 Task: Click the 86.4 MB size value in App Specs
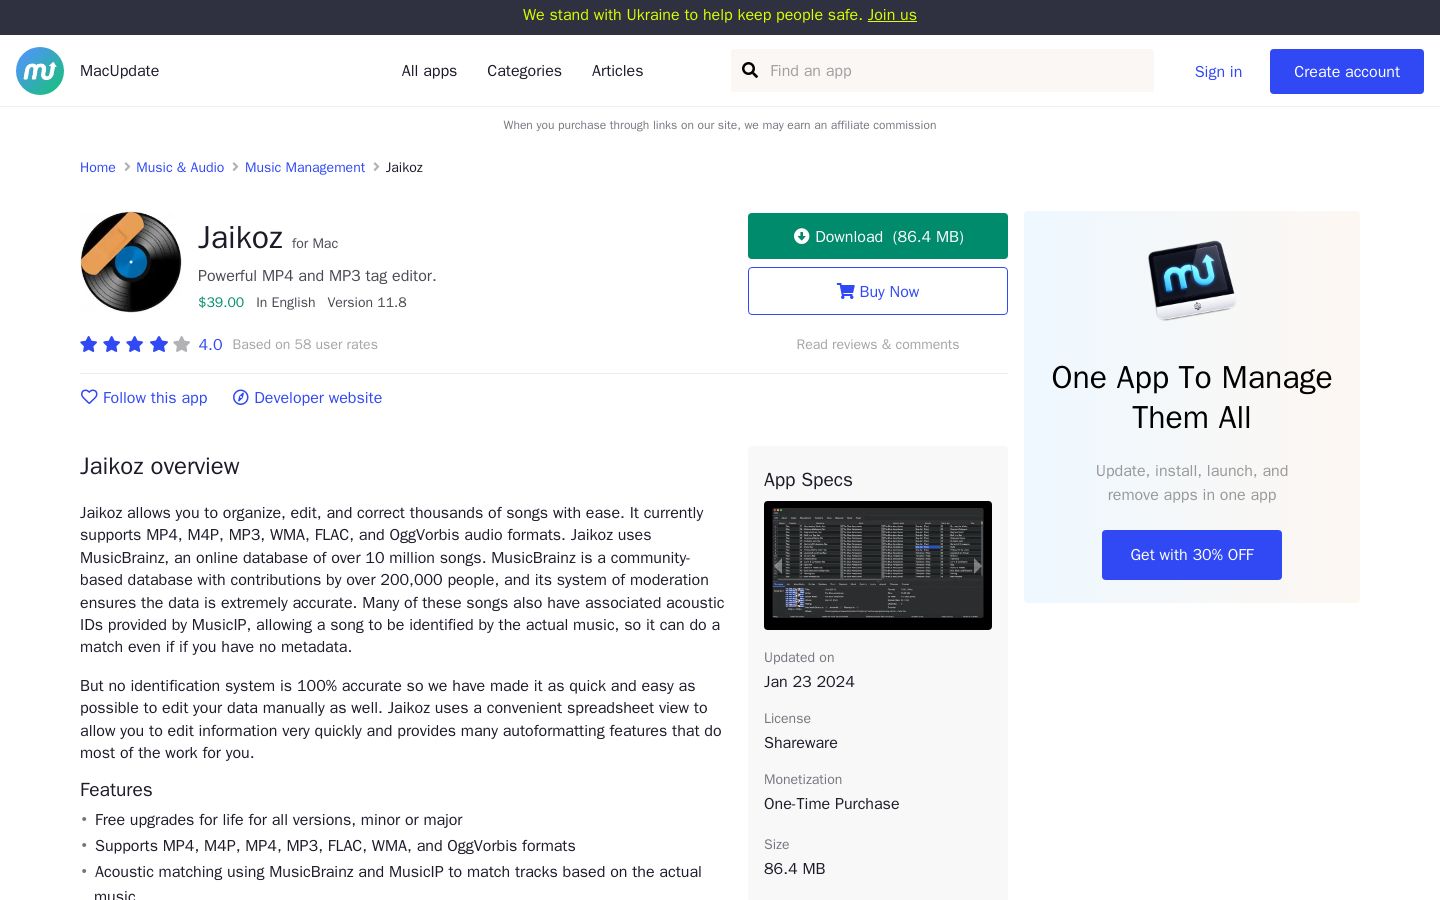[795, 869]
